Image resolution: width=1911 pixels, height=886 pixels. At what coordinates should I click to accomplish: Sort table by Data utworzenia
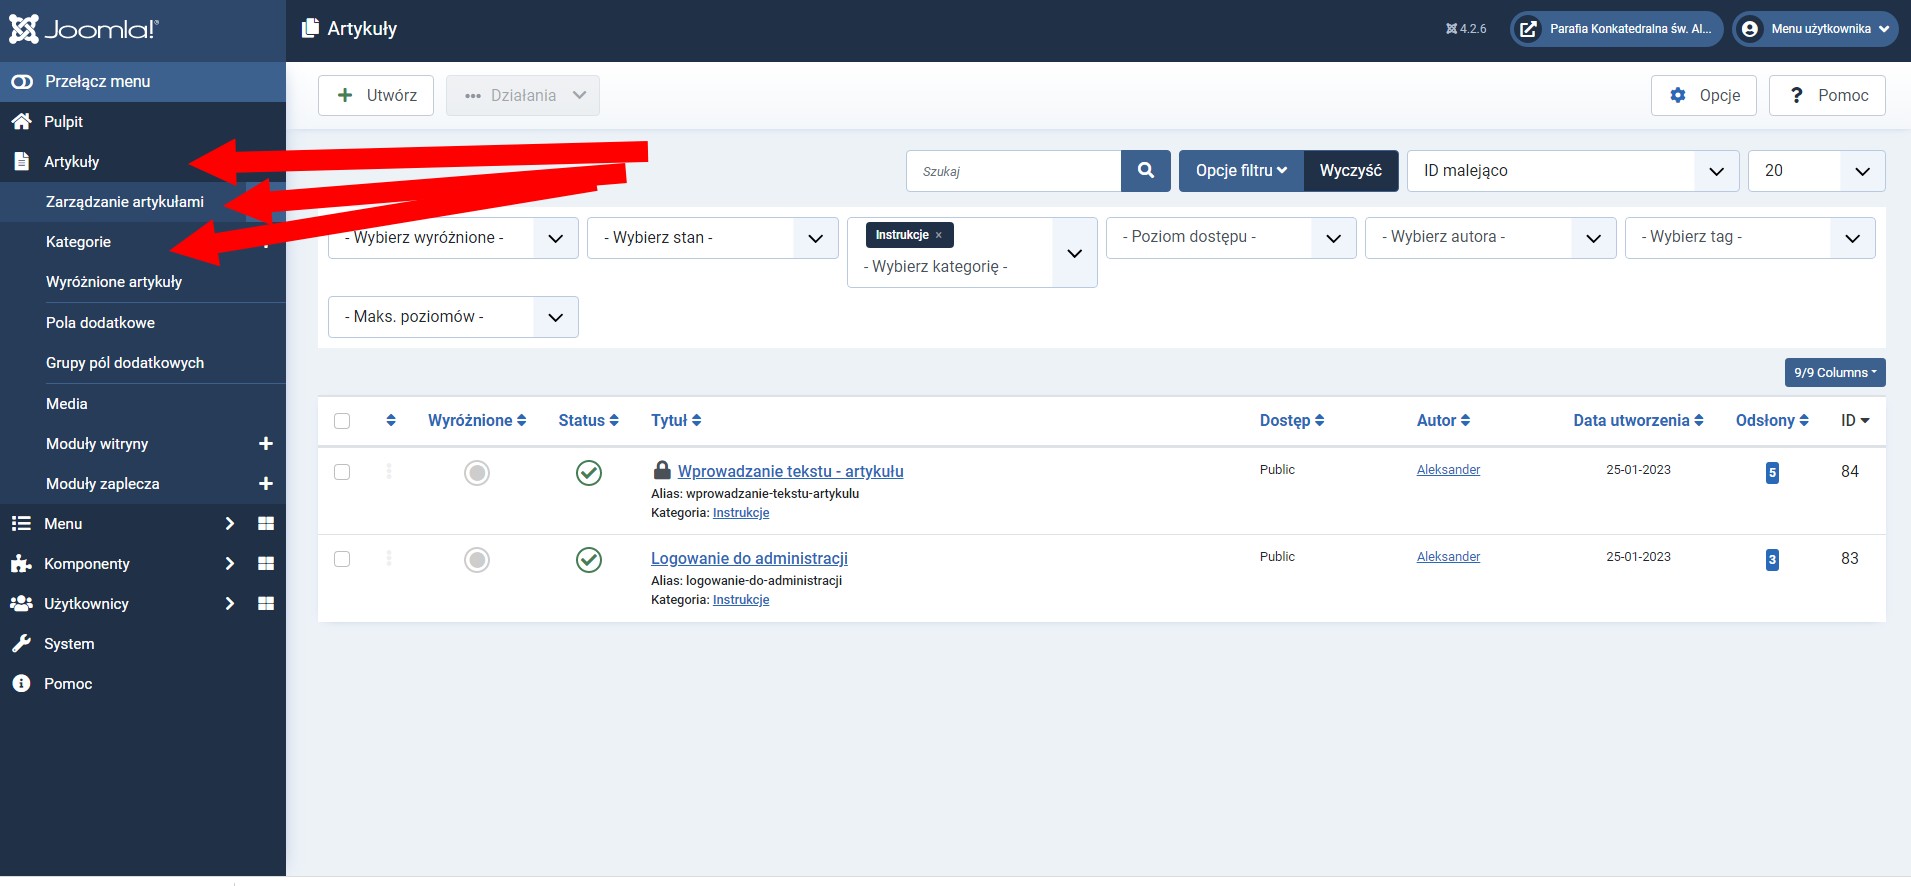pyautogui.click(x=1638, y=421)
